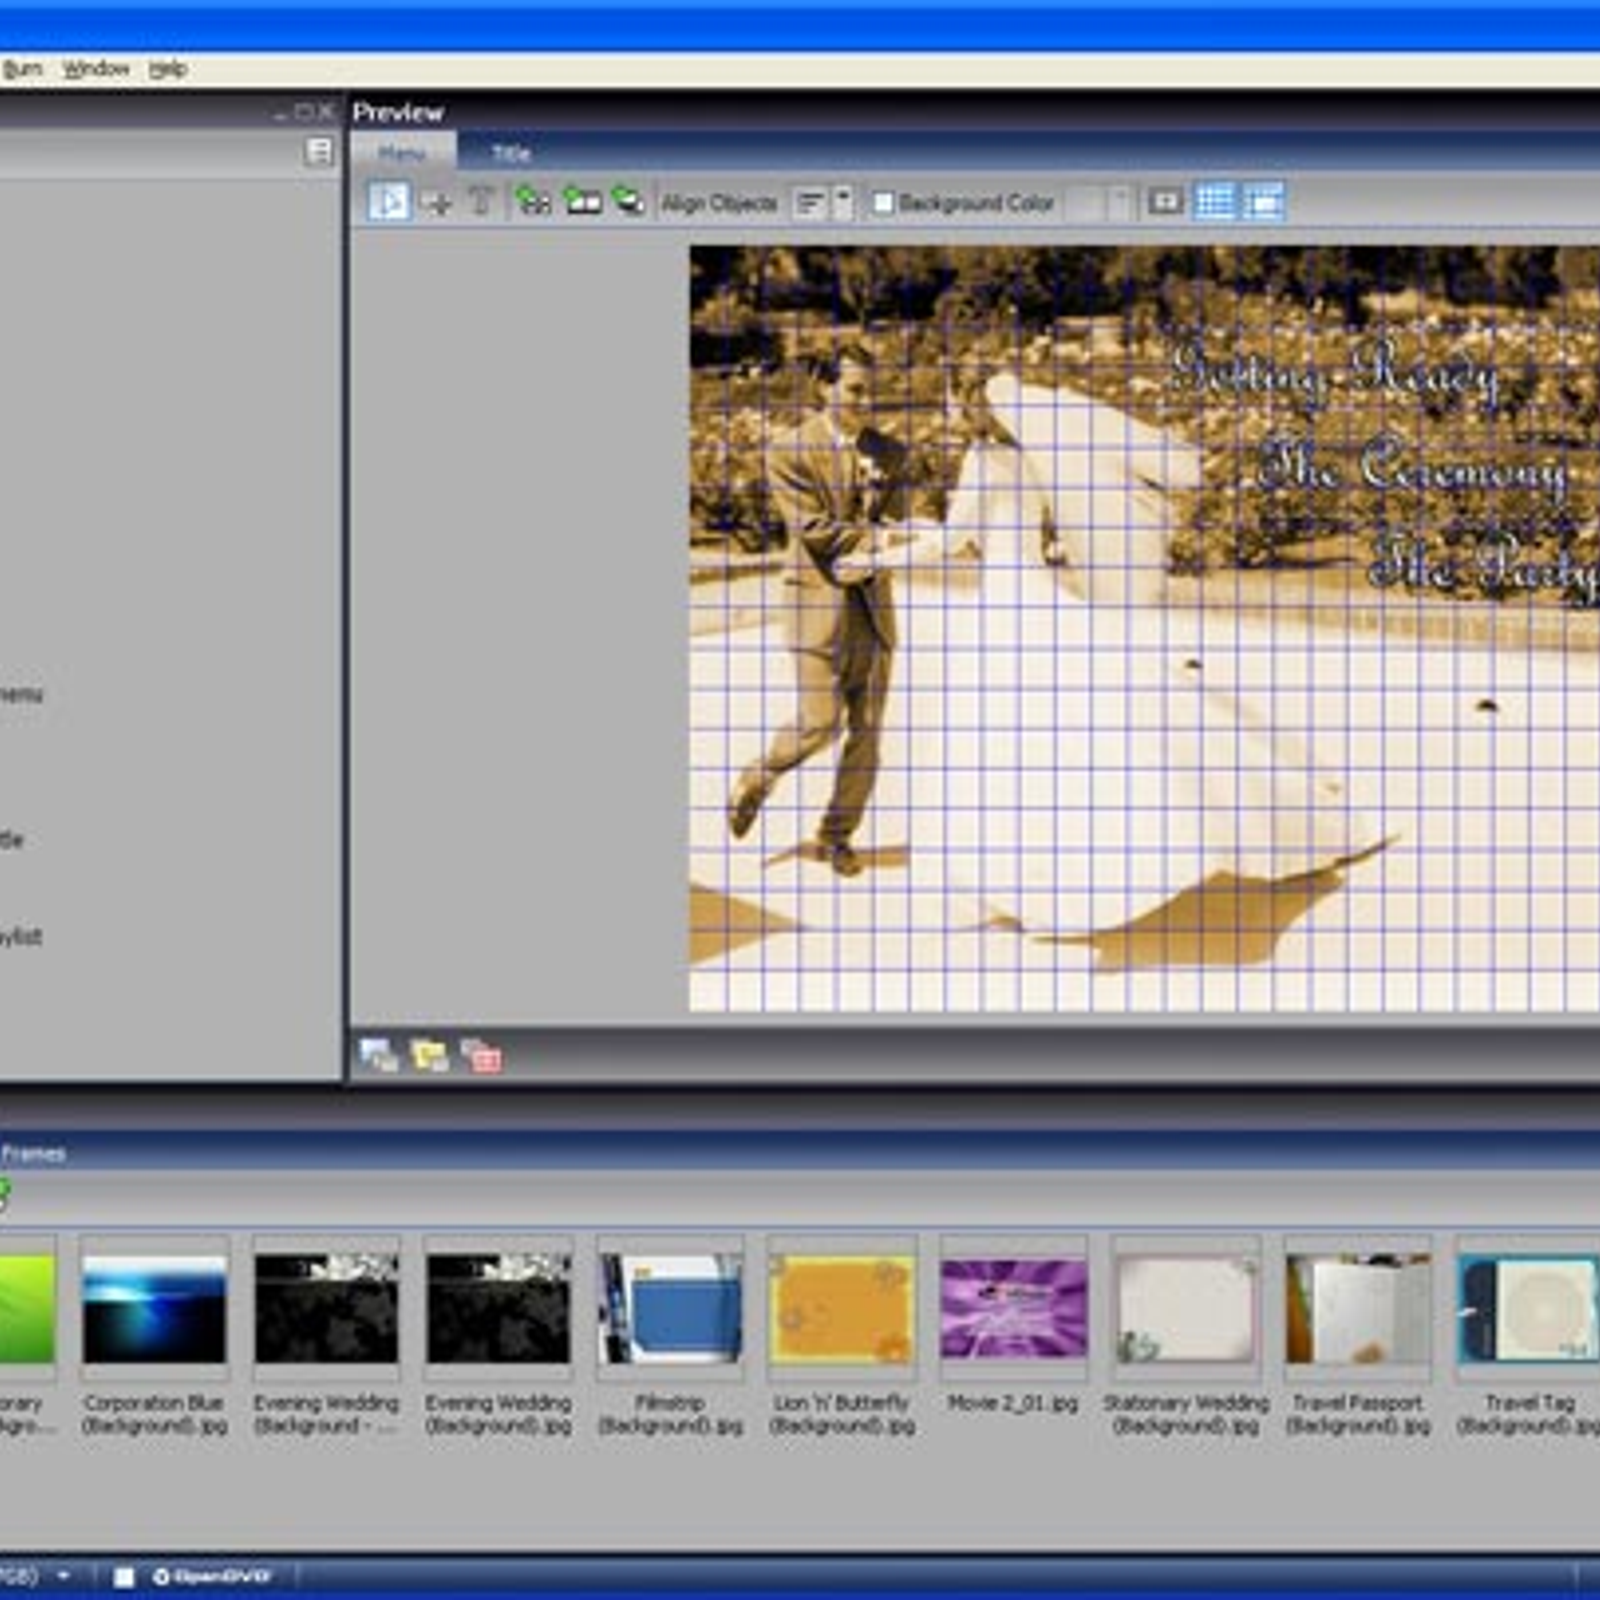Select the arrow selection tool in Preview toolbar

pyautogui.click(x=388, y=202)
